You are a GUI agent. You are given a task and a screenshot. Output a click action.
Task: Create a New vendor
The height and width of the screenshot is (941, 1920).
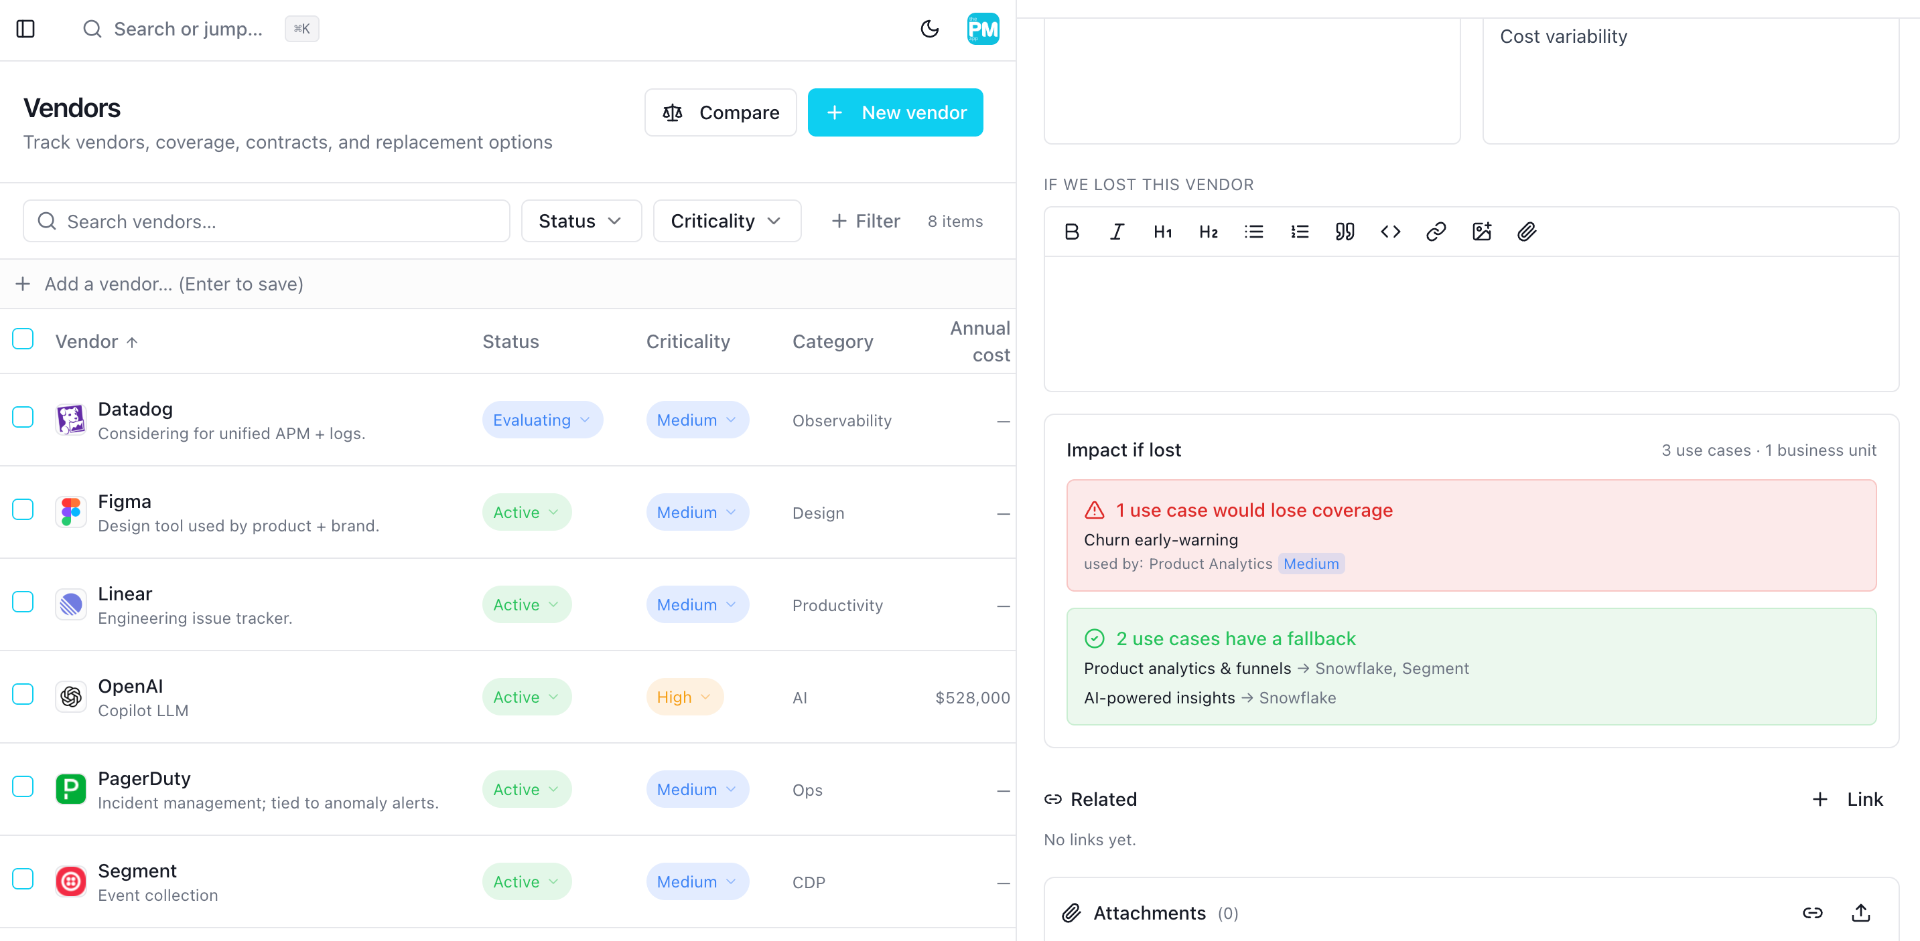(x=895, y=113)
